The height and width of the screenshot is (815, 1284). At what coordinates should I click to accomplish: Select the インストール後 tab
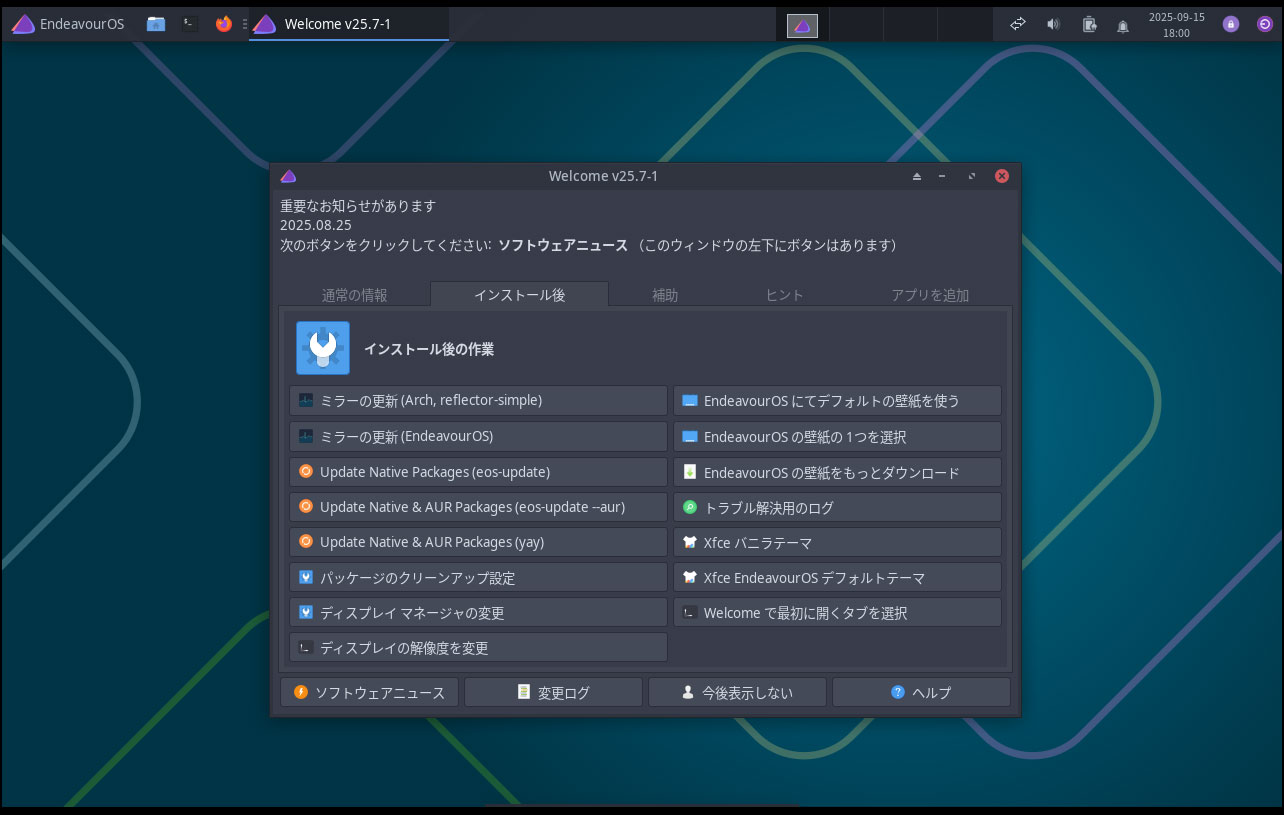[519, 295]
